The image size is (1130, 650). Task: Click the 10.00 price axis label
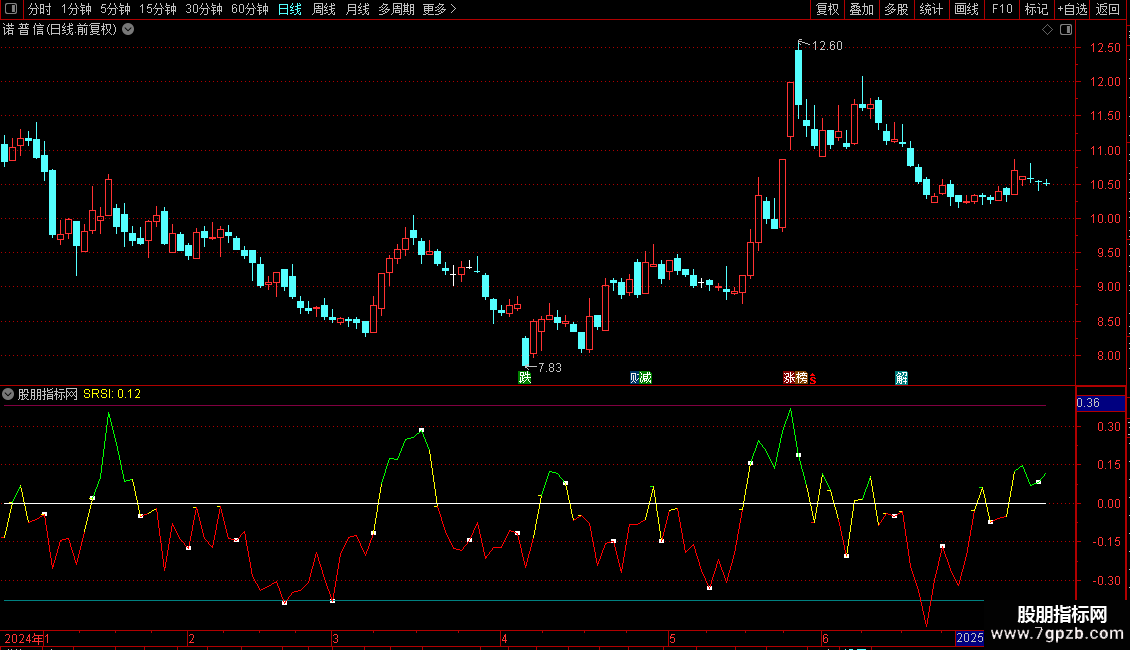pyautogui.click(x=1105, y=218)
